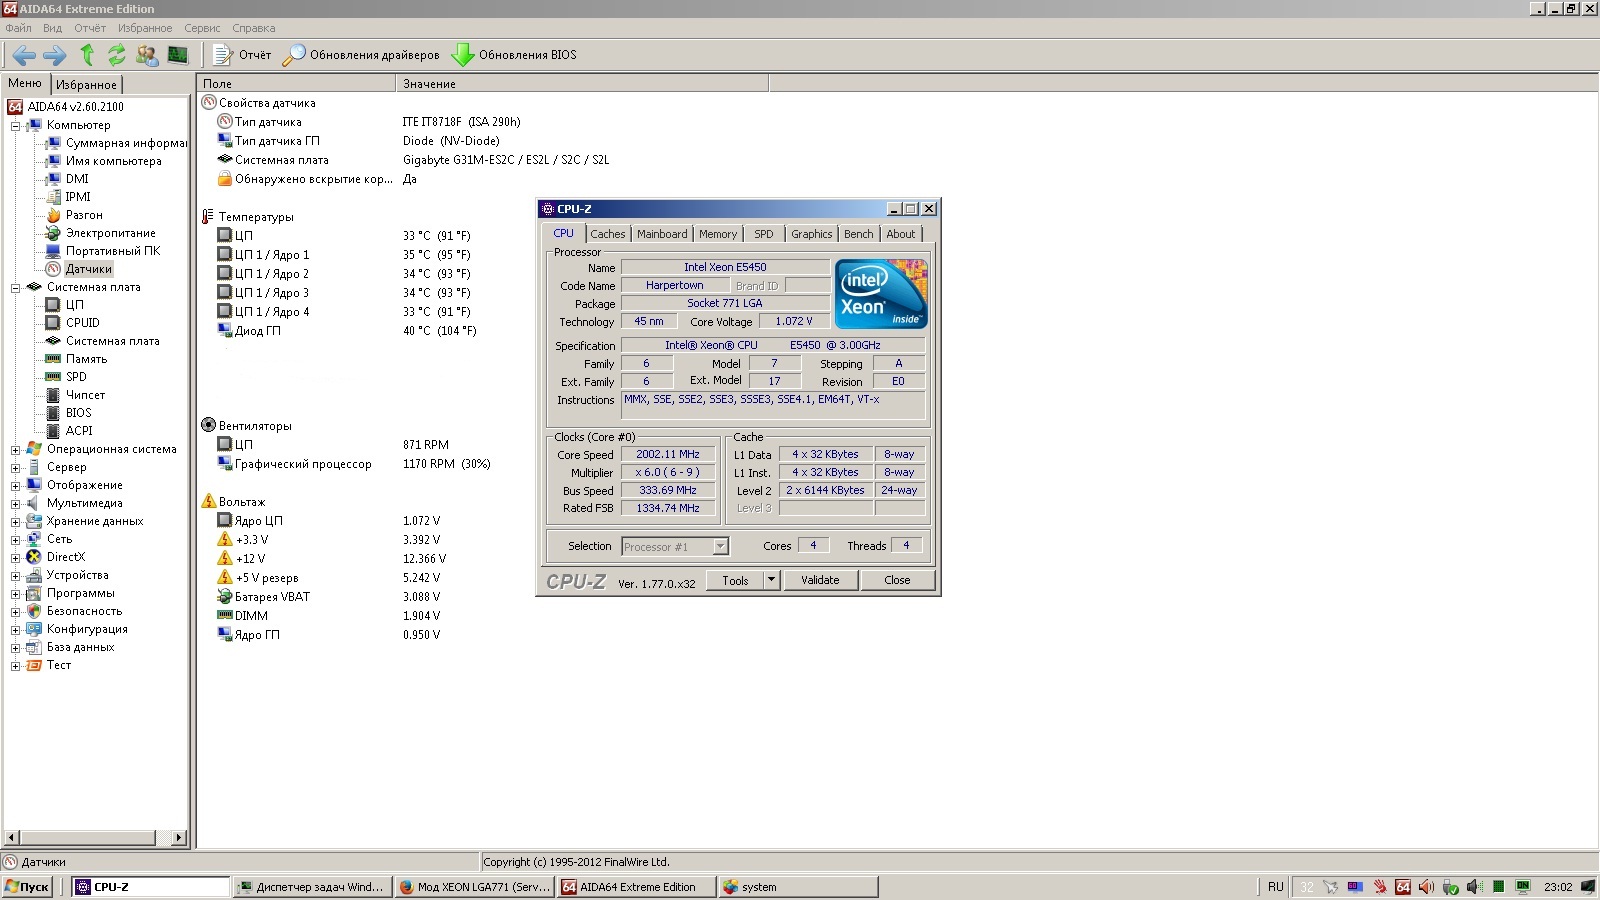Select Электропитание in the tree
Image resolution: width=1600 pixels, height=900 pixels.
(111, 233)
